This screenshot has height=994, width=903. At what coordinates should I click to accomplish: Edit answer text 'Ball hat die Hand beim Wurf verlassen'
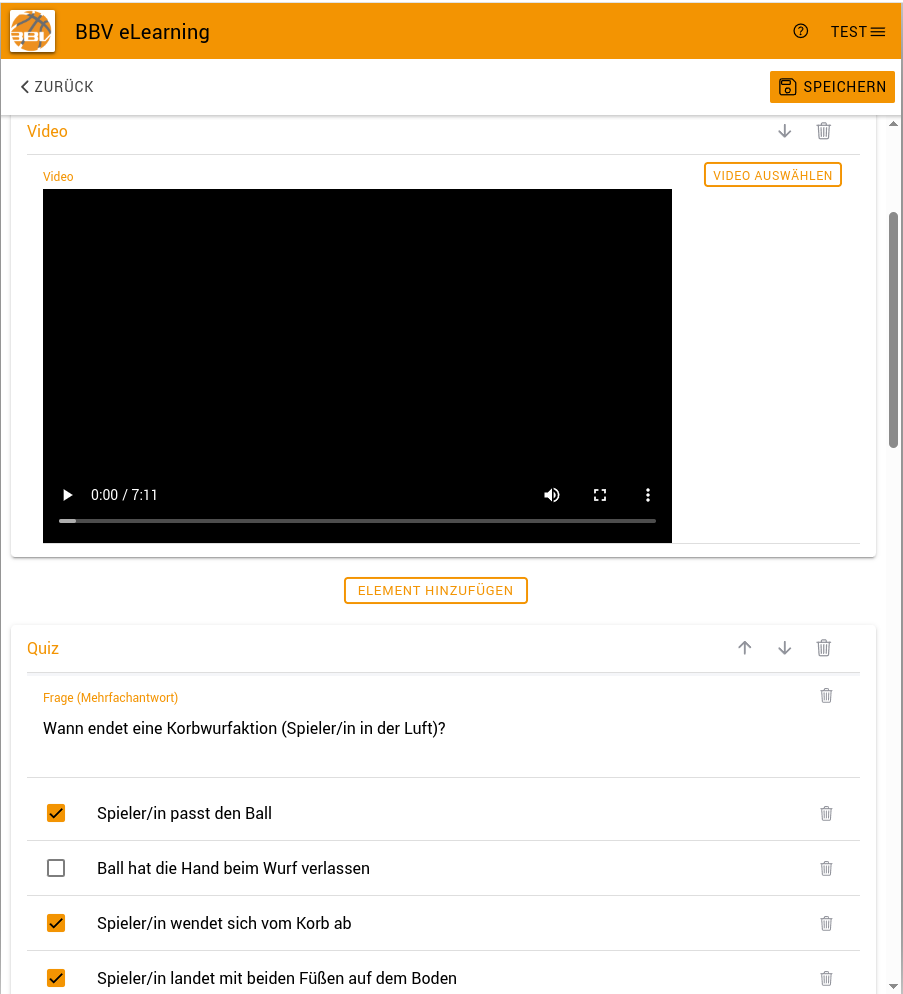click(x=233, y=868)
